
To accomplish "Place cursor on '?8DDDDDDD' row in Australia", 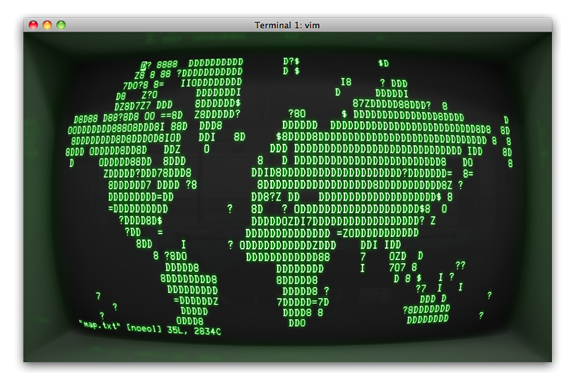I will (x=426, y=309).
